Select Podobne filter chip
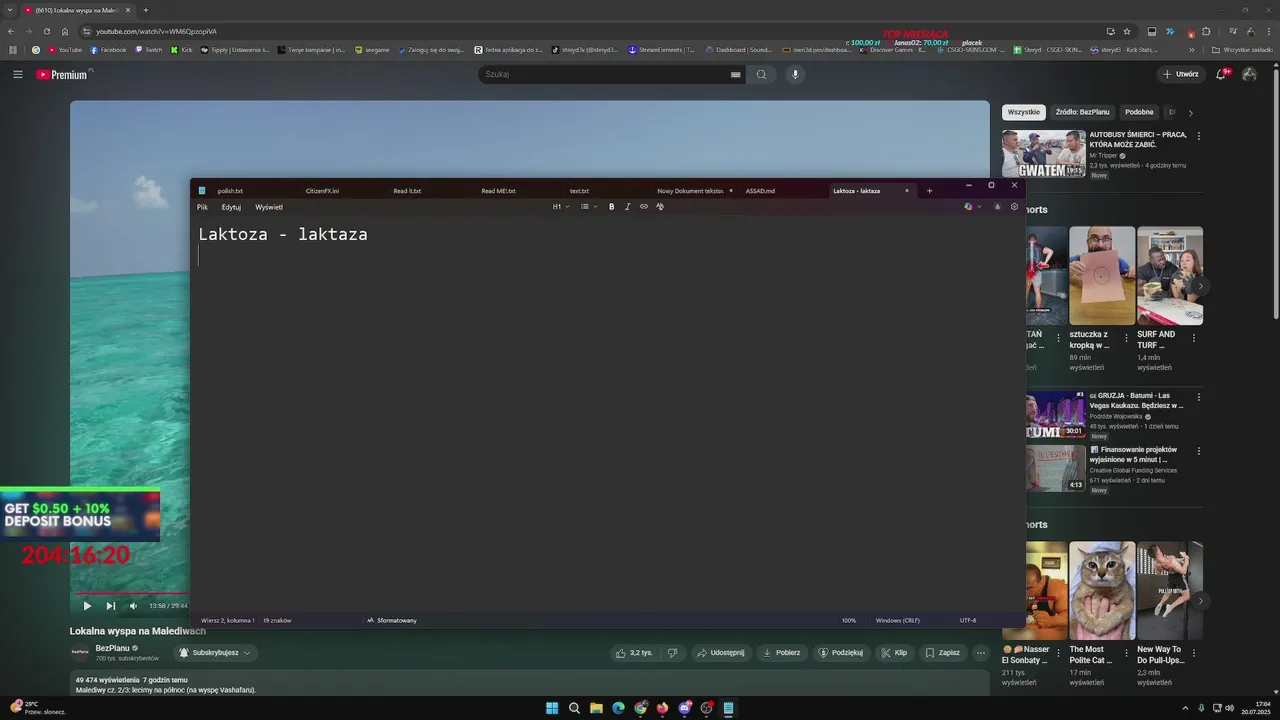Viewport: 1280px width, 720px height. pos(1139,113)
